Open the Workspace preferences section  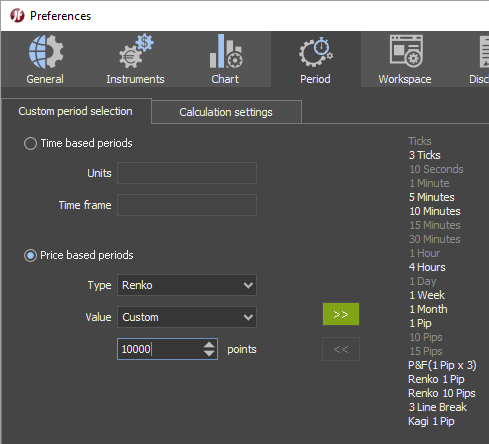click(405, 59)
